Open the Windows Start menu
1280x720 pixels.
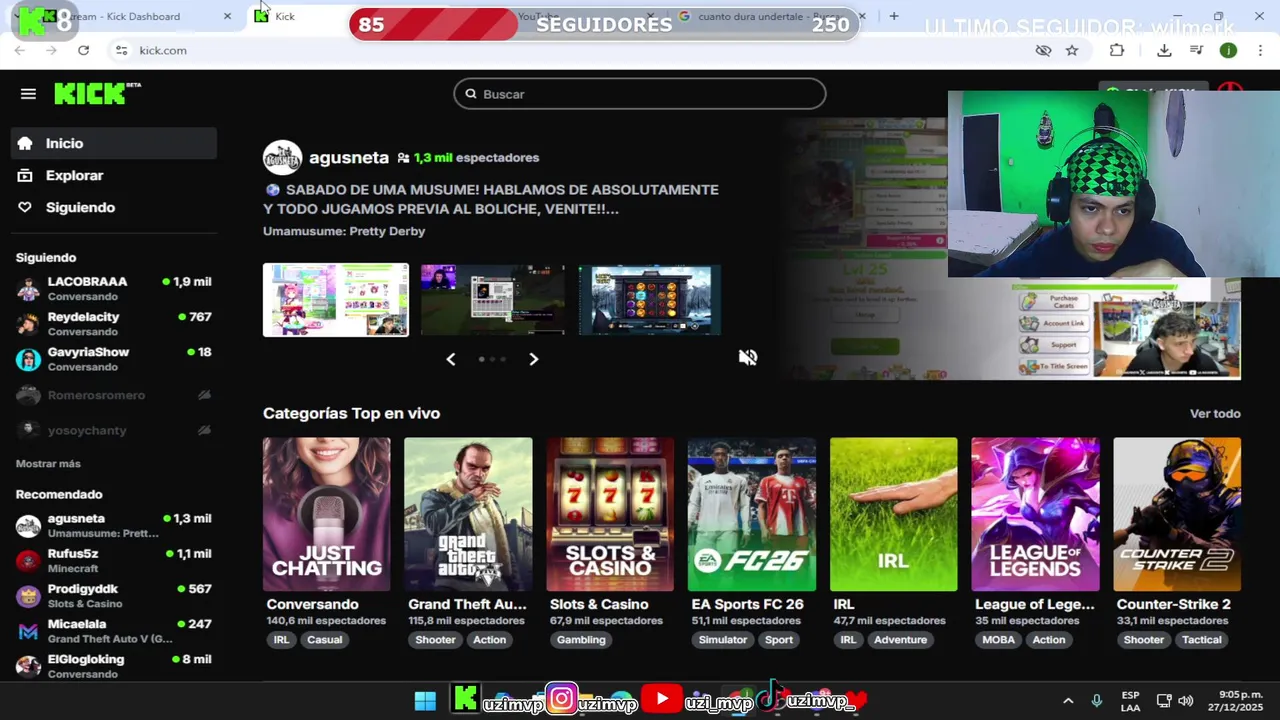(x=425, y=700)
